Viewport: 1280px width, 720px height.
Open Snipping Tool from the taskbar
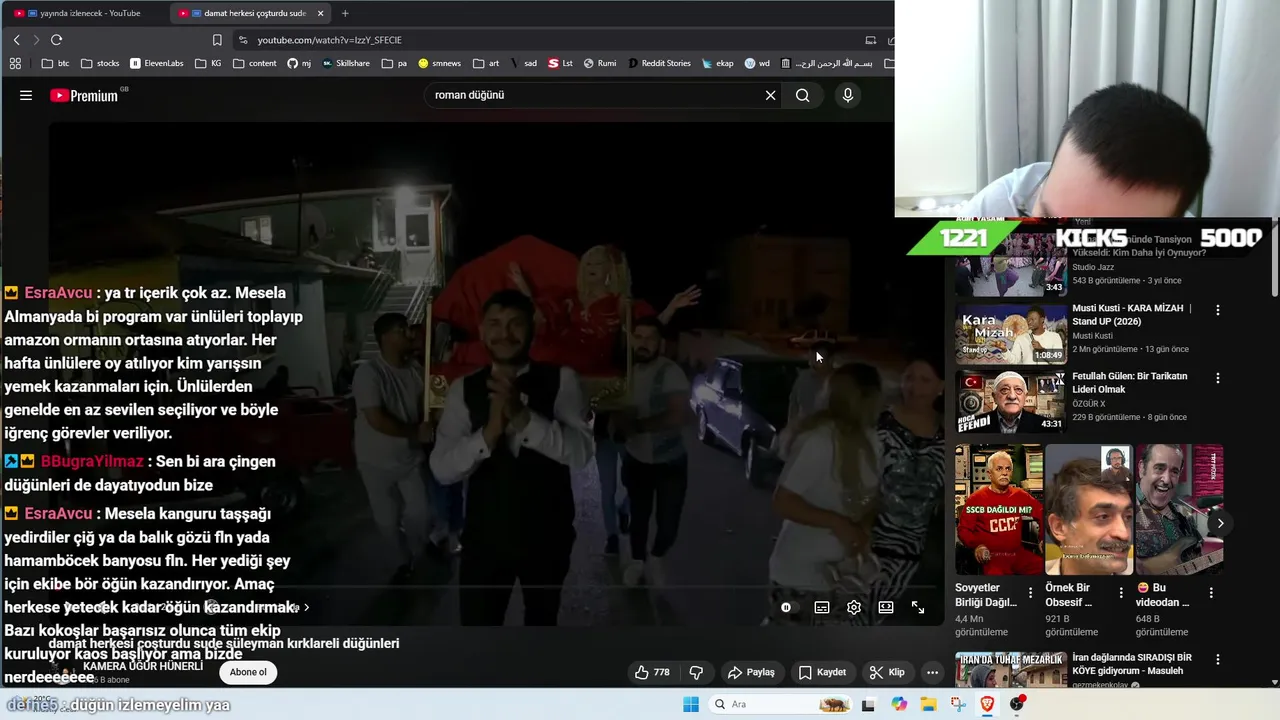pos(958,704)
